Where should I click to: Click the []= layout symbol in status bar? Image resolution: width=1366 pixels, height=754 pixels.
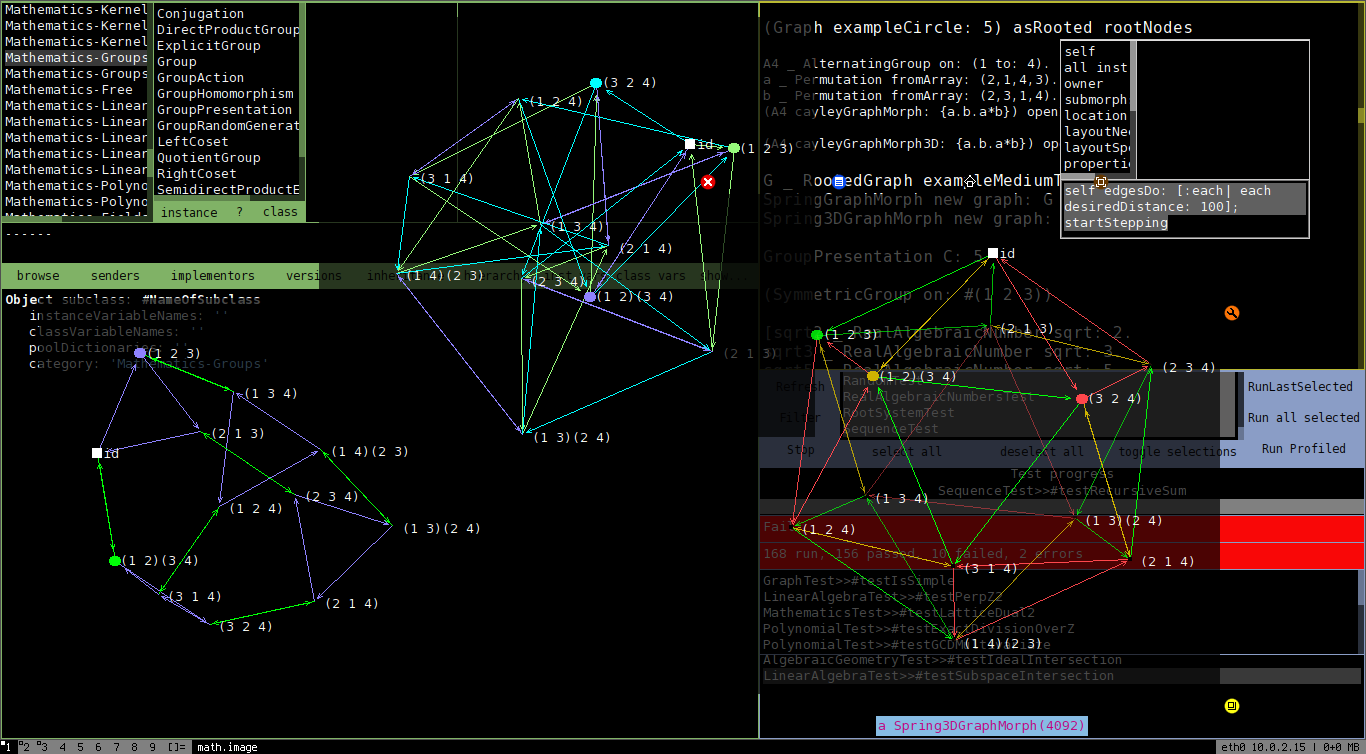coord(176,747)
